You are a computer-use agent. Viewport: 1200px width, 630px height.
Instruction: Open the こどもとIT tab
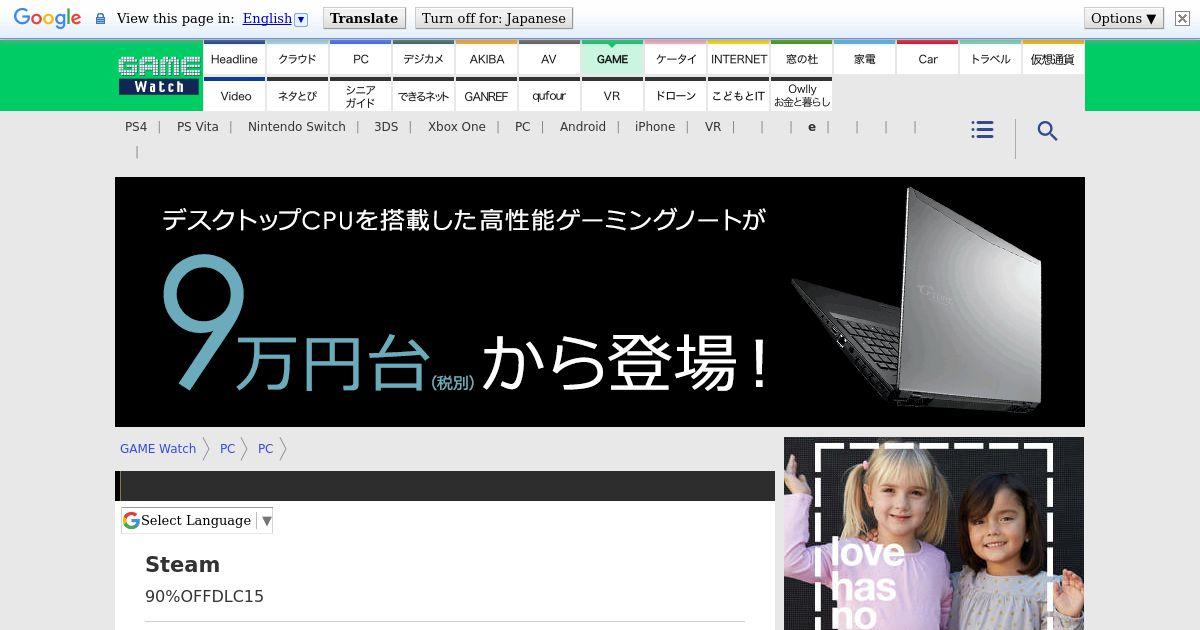coord(738,95)
